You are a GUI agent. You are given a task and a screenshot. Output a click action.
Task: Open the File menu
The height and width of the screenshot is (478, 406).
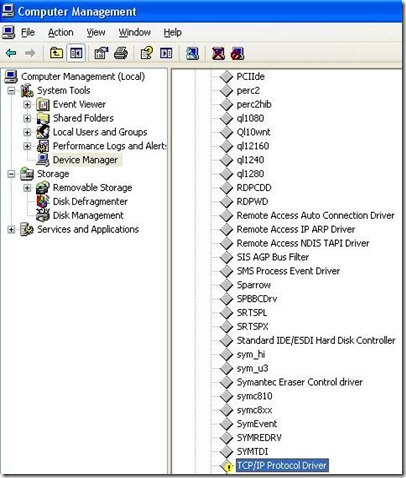tap(28, 32)
